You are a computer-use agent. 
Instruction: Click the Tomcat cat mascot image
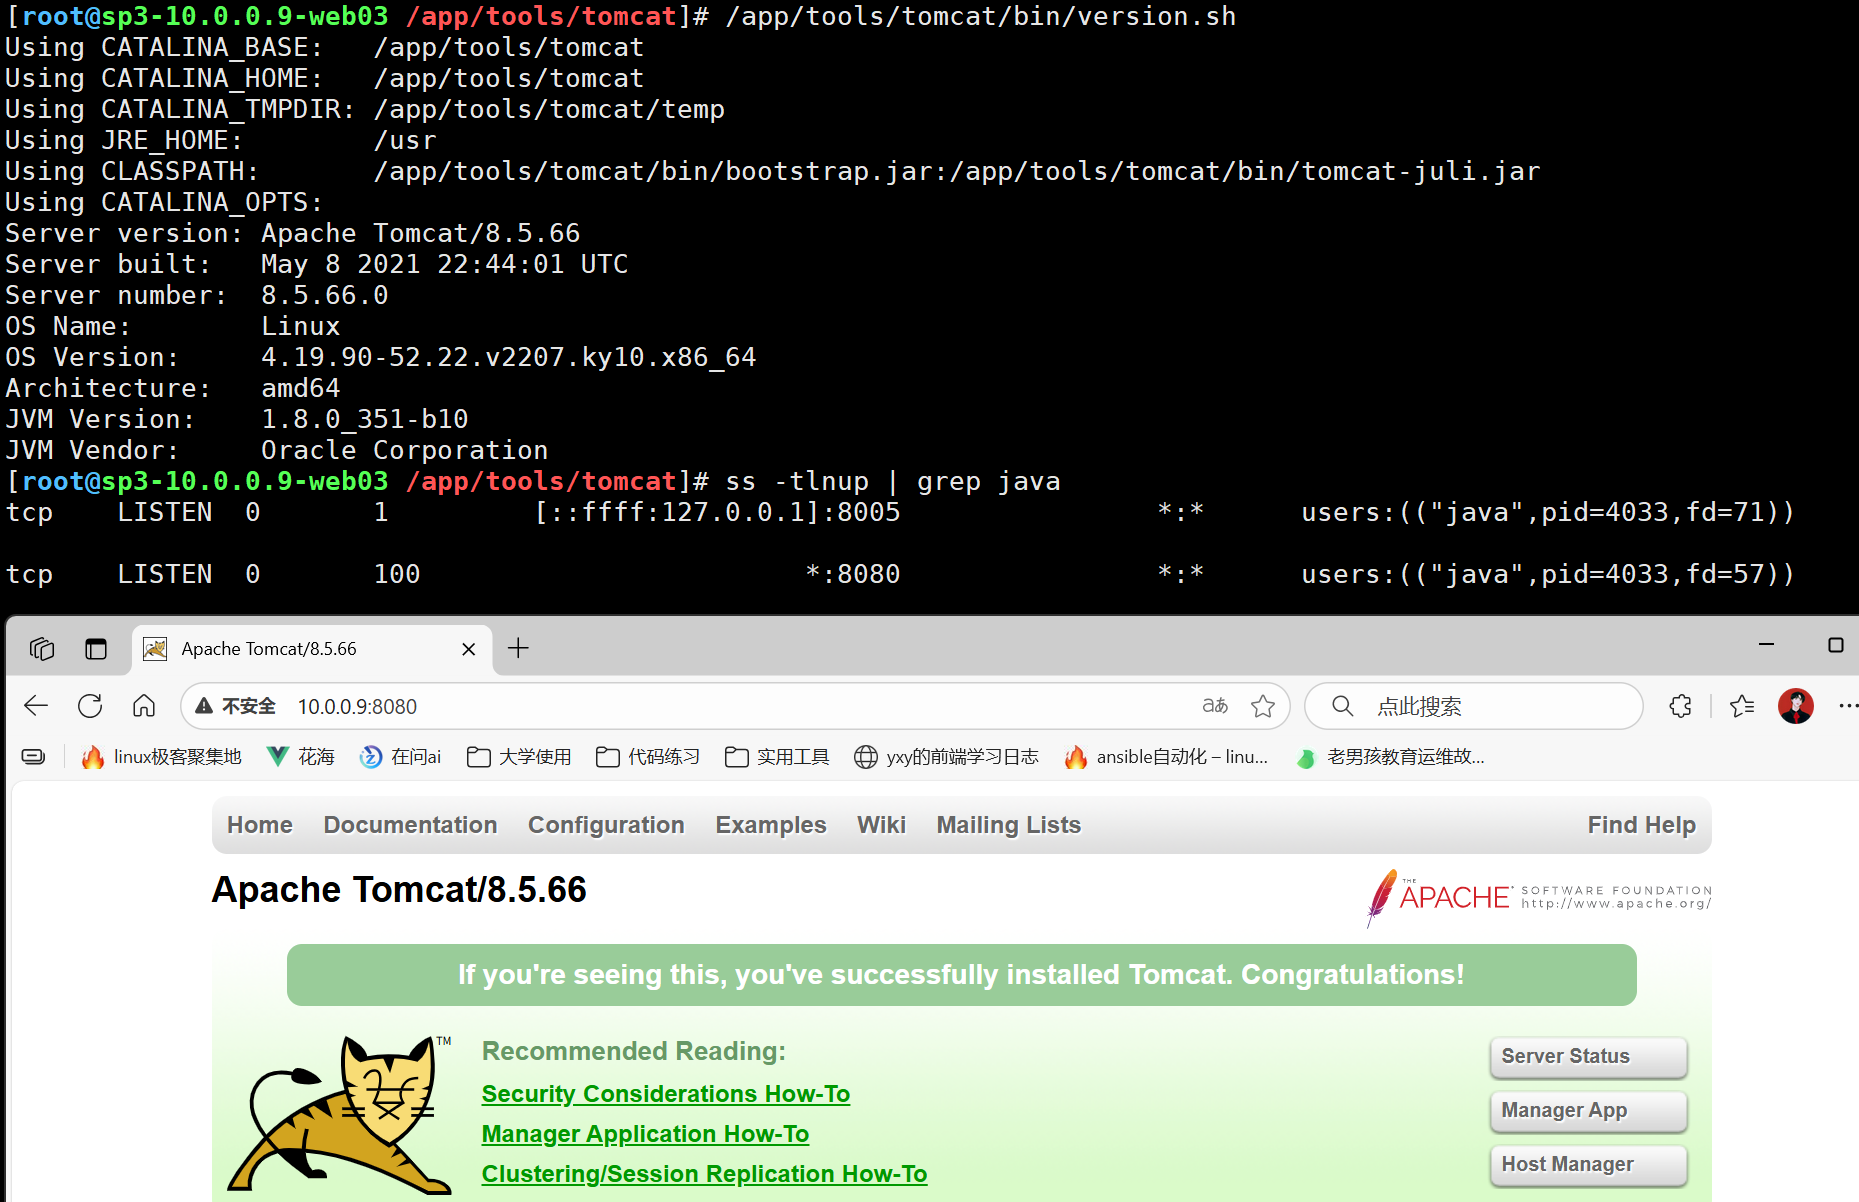(x=340, y=1114)
